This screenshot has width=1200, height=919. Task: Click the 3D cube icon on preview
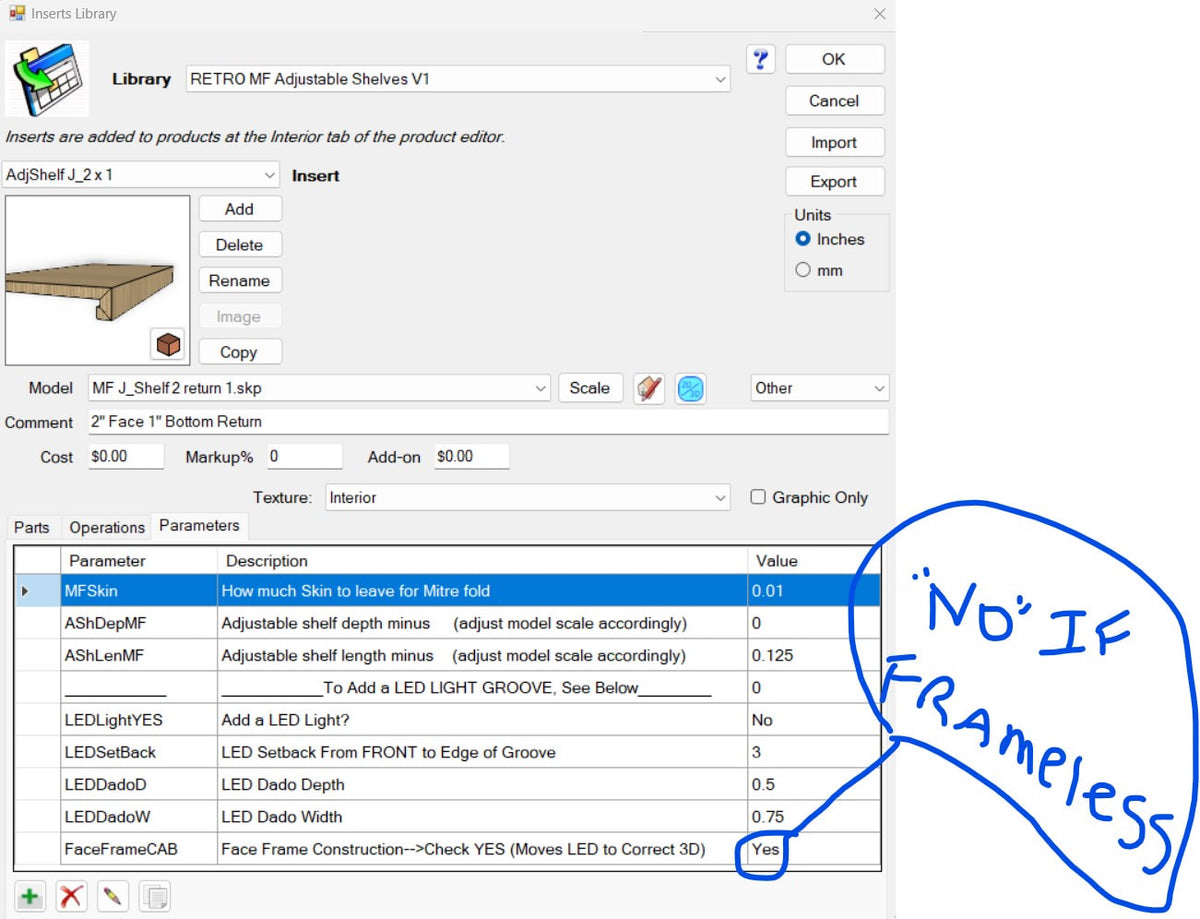[168, 344]
